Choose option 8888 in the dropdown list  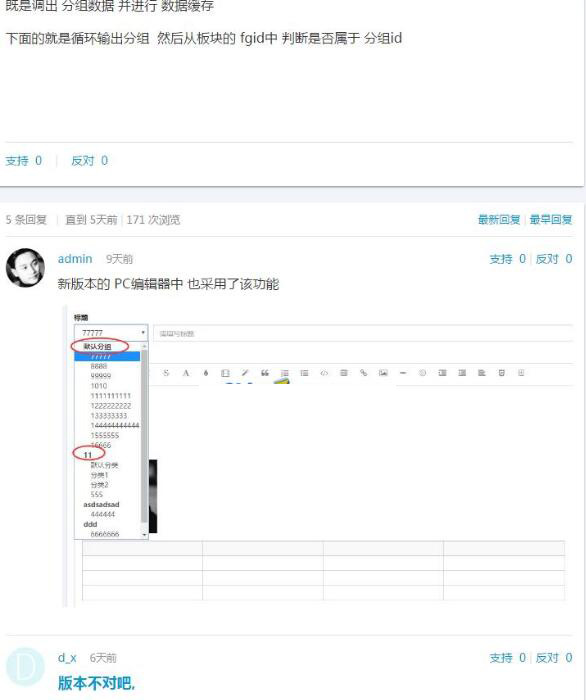(99, 366)
